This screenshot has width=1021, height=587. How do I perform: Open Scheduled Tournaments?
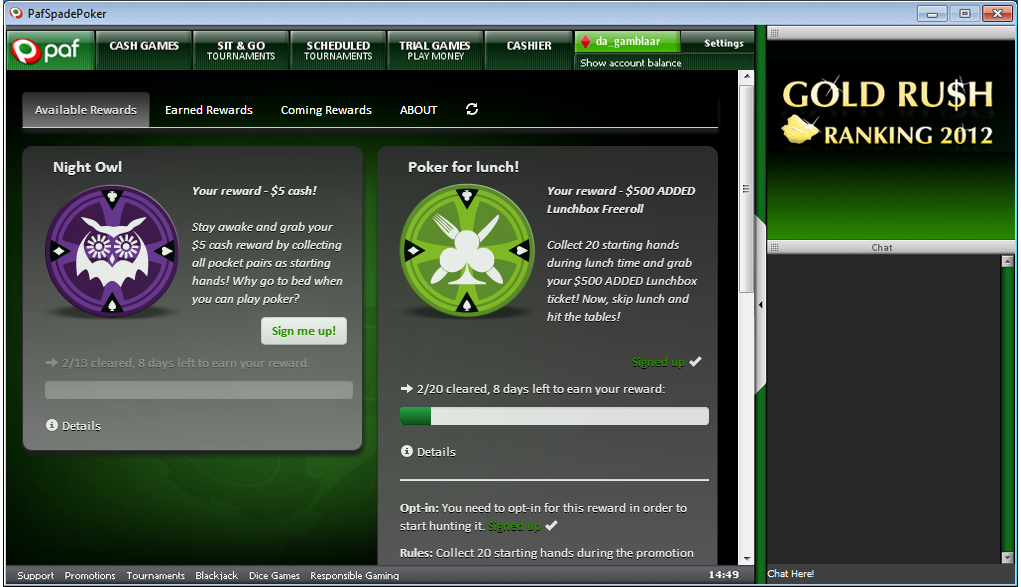[x=338, y=50]
